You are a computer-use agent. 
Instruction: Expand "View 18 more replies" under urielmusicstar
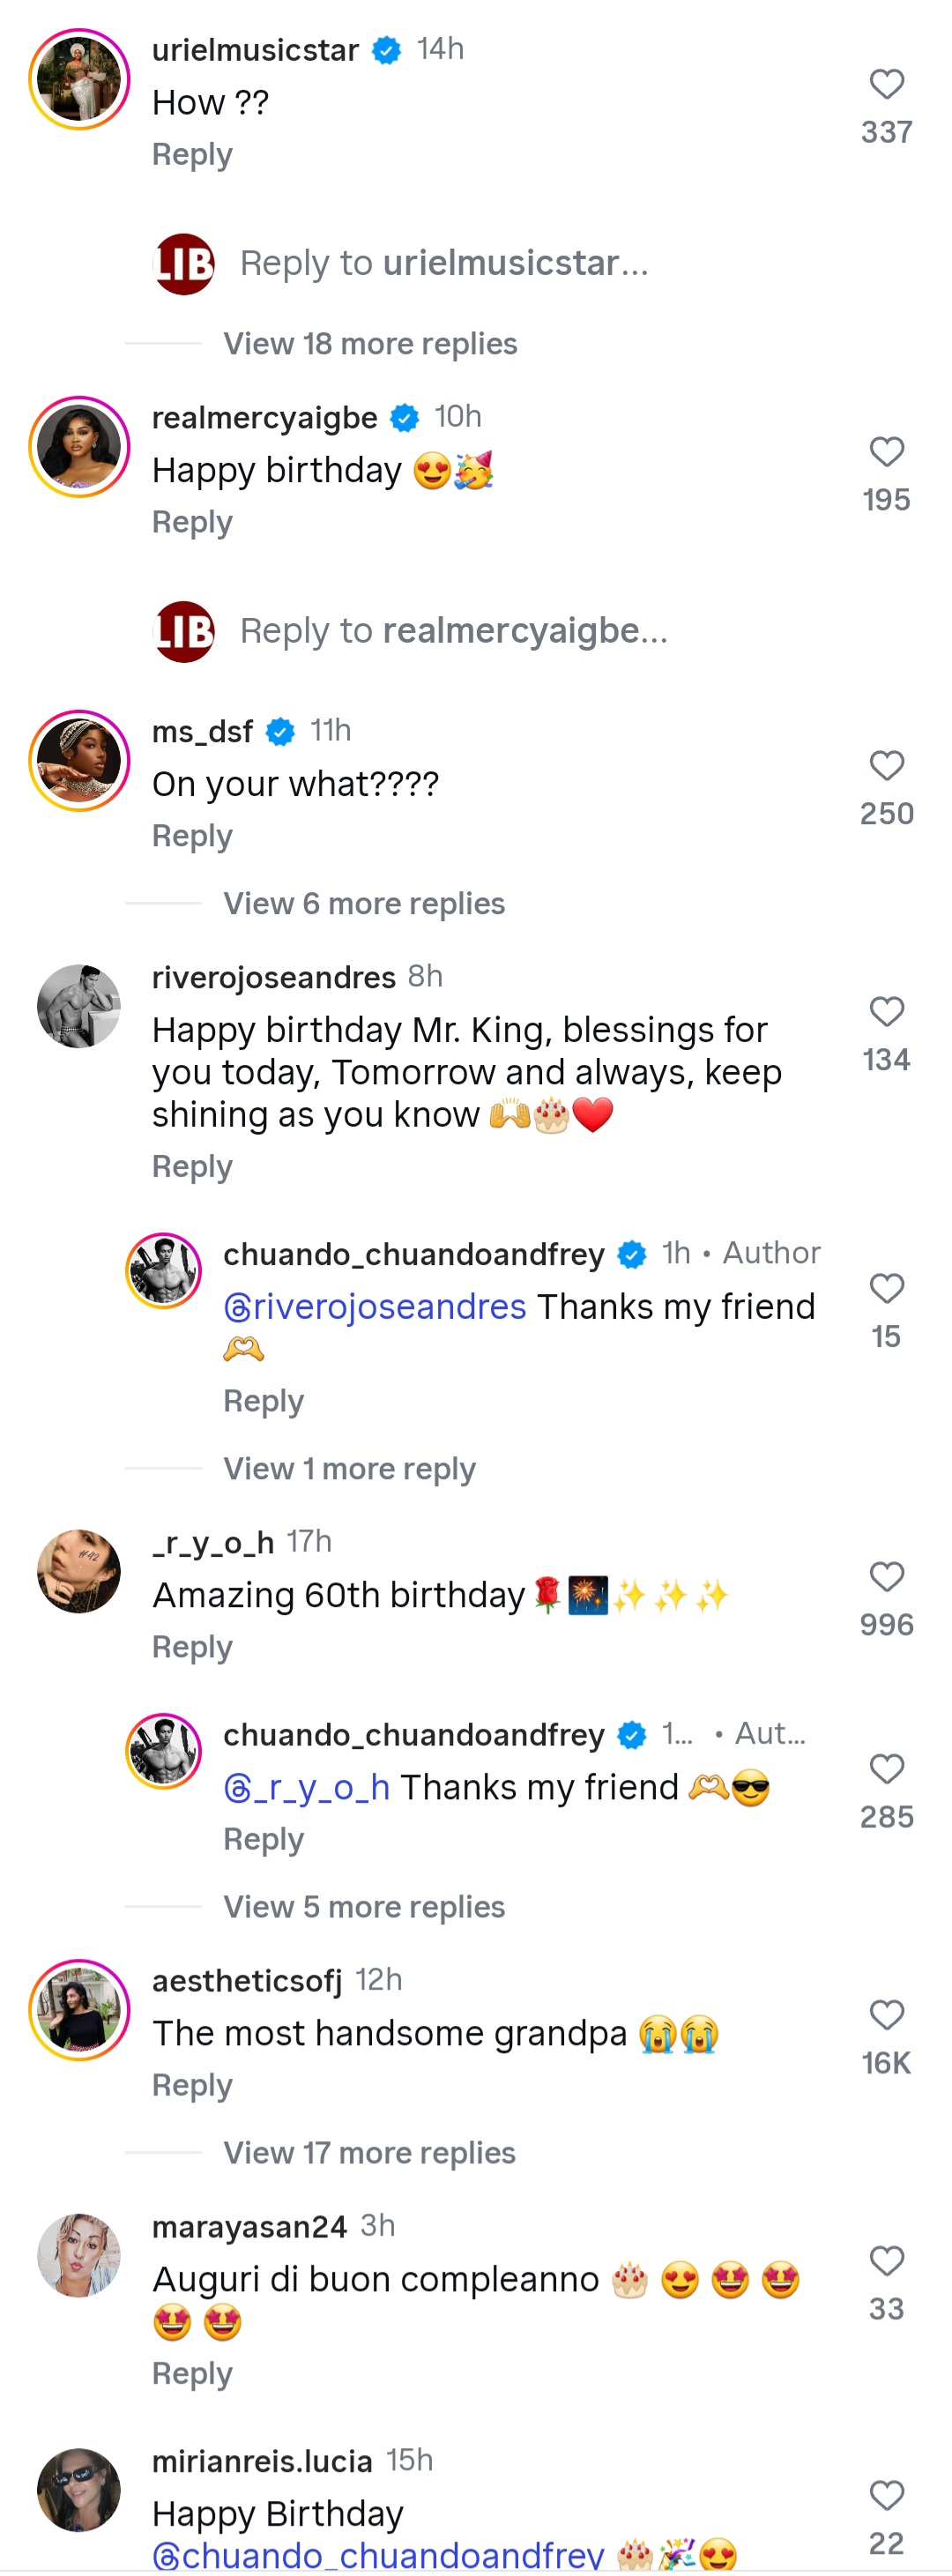369,343
